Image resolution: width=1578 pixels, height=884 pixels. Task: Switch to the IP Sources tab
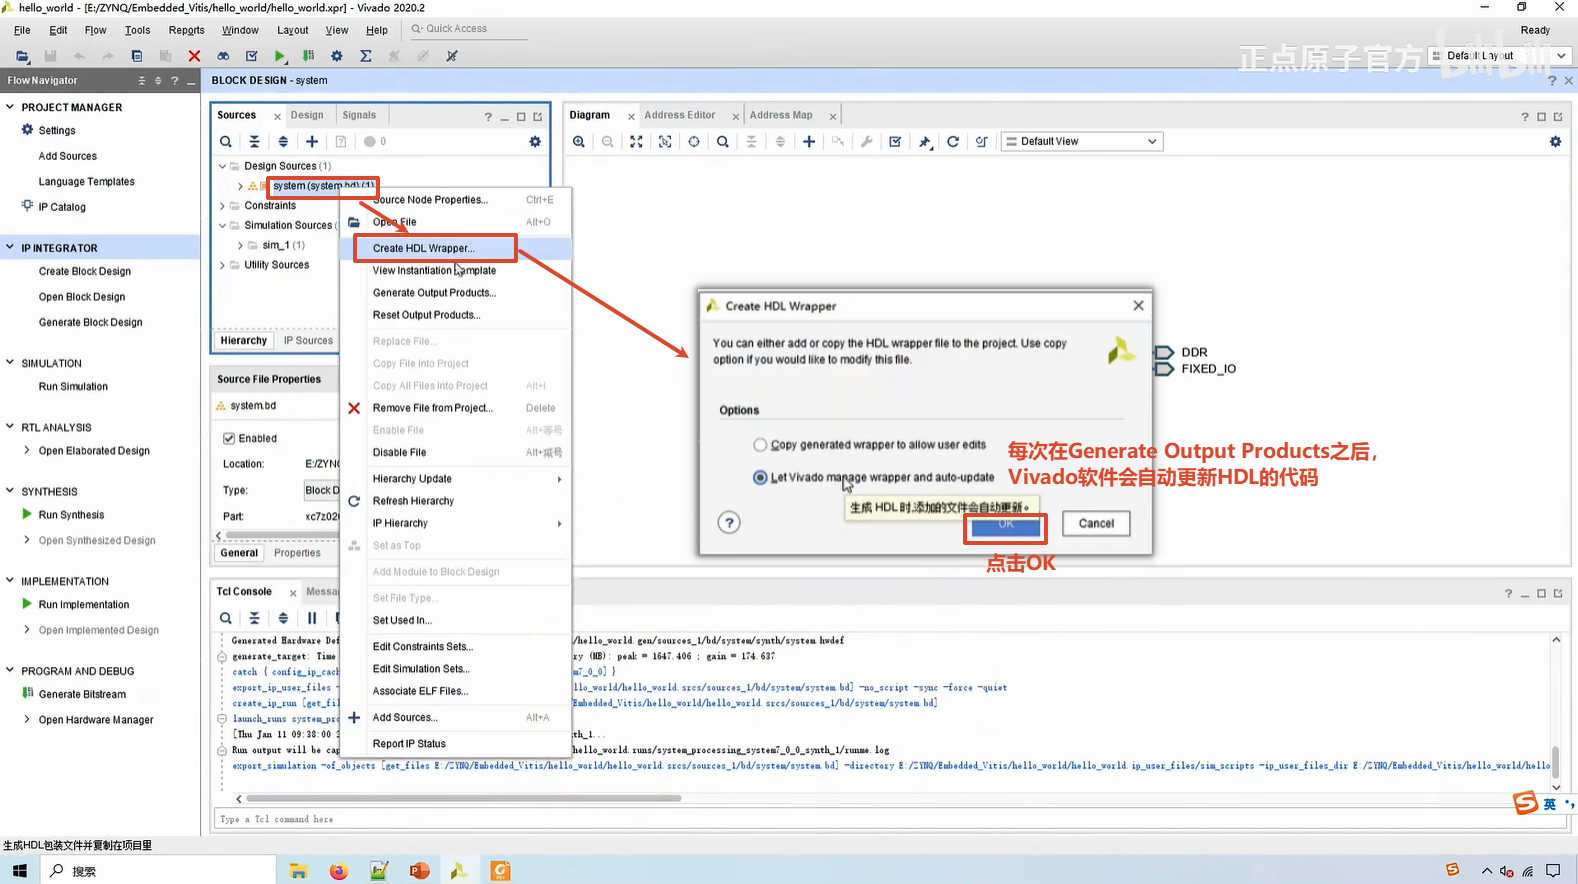pos(308,341)
